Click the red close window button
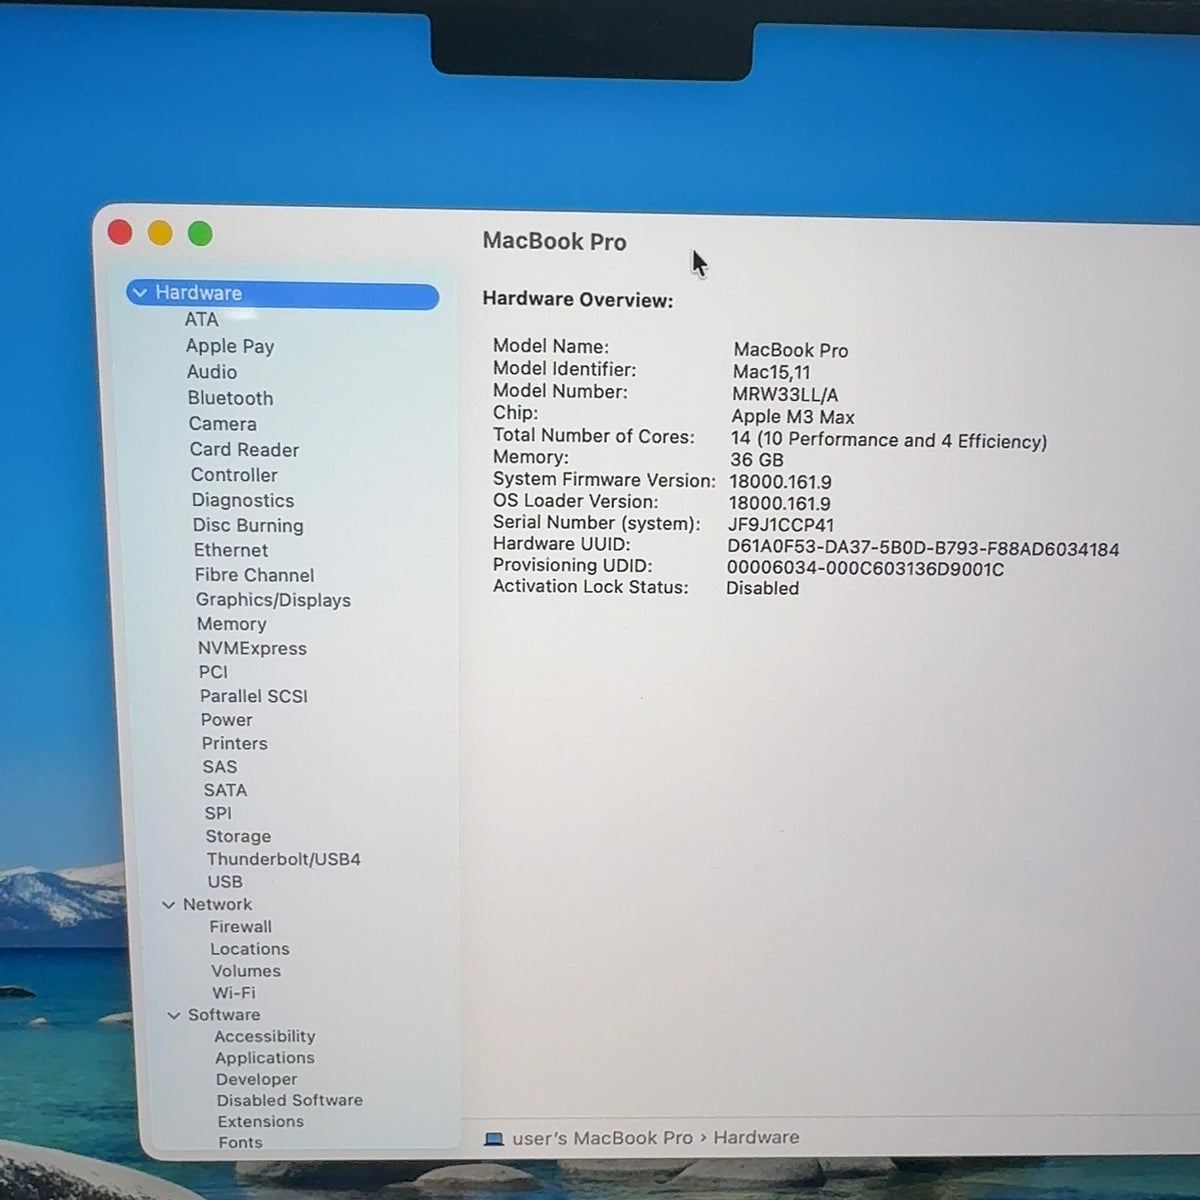This screenshot has height=1200, width=1200. (120, 232)
